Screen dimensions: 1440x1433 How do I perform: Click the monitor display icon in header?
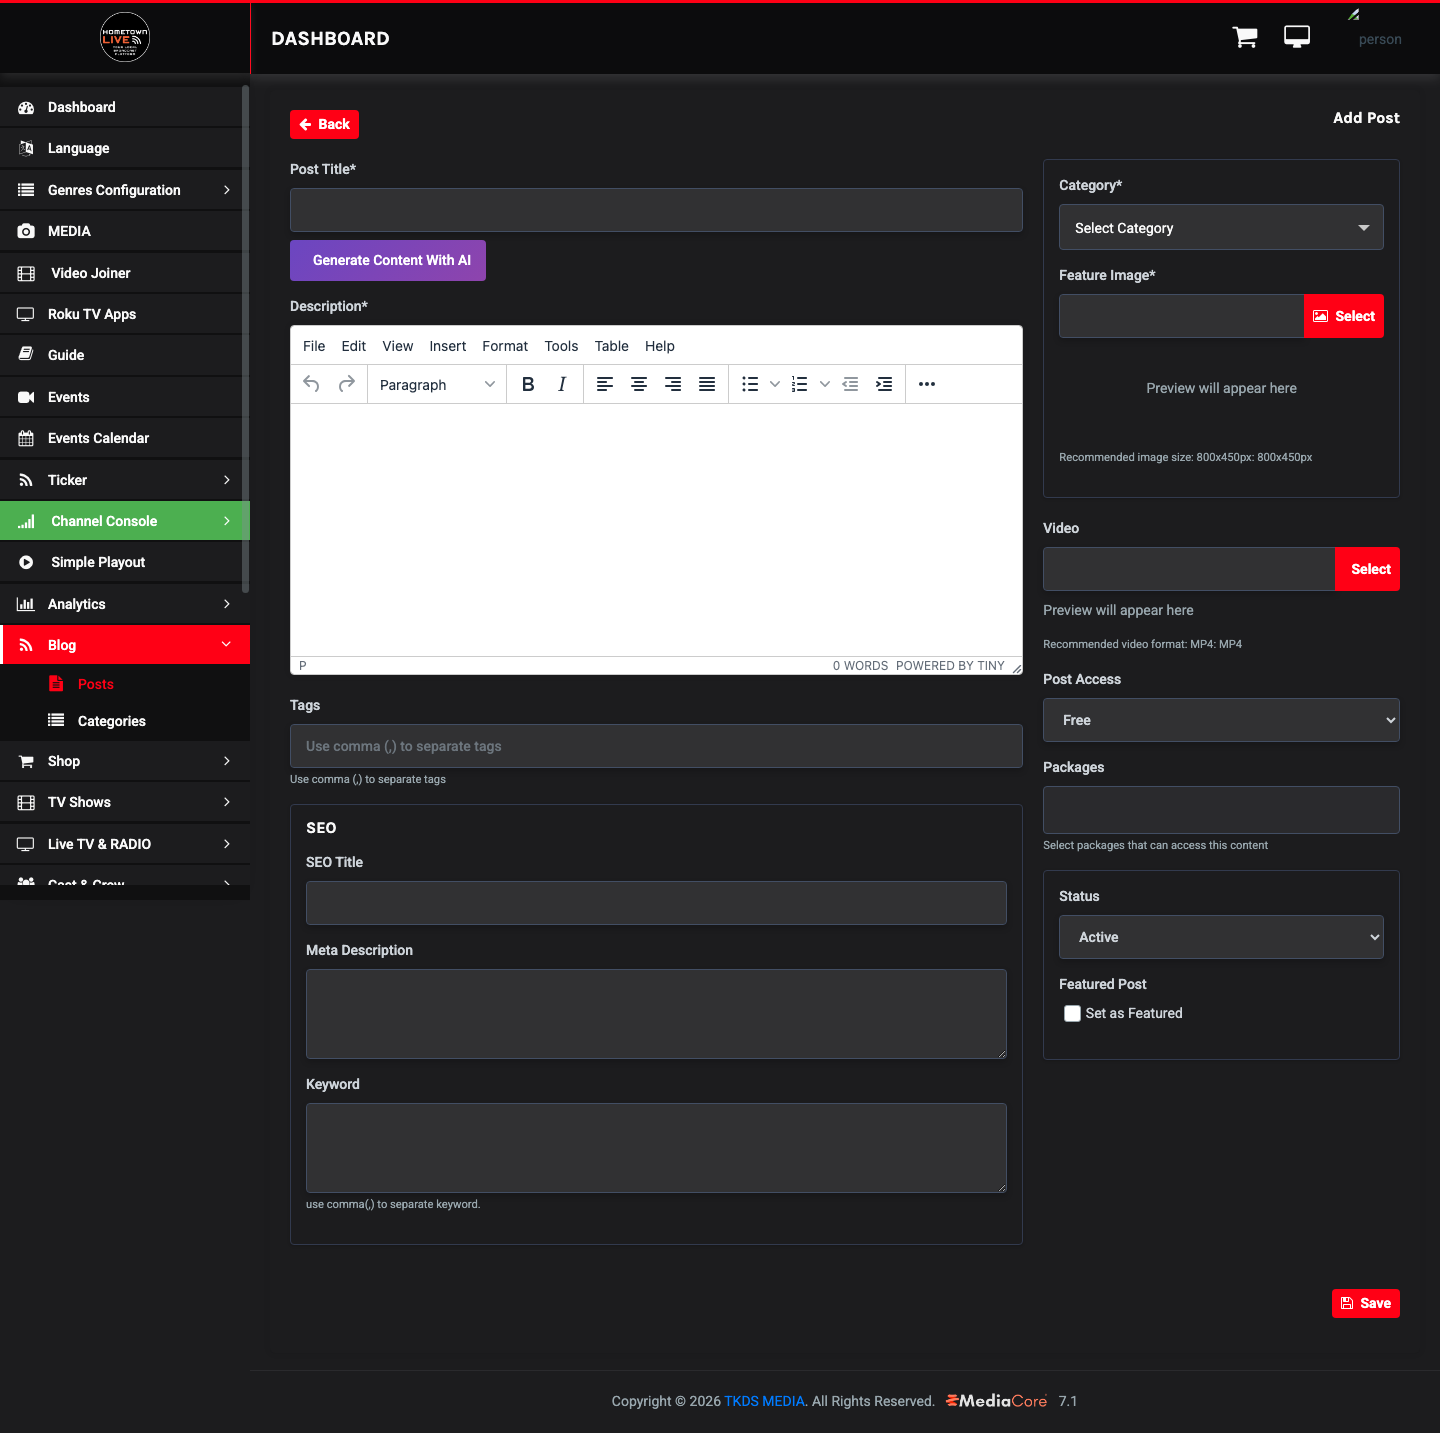coord(1297,37)
